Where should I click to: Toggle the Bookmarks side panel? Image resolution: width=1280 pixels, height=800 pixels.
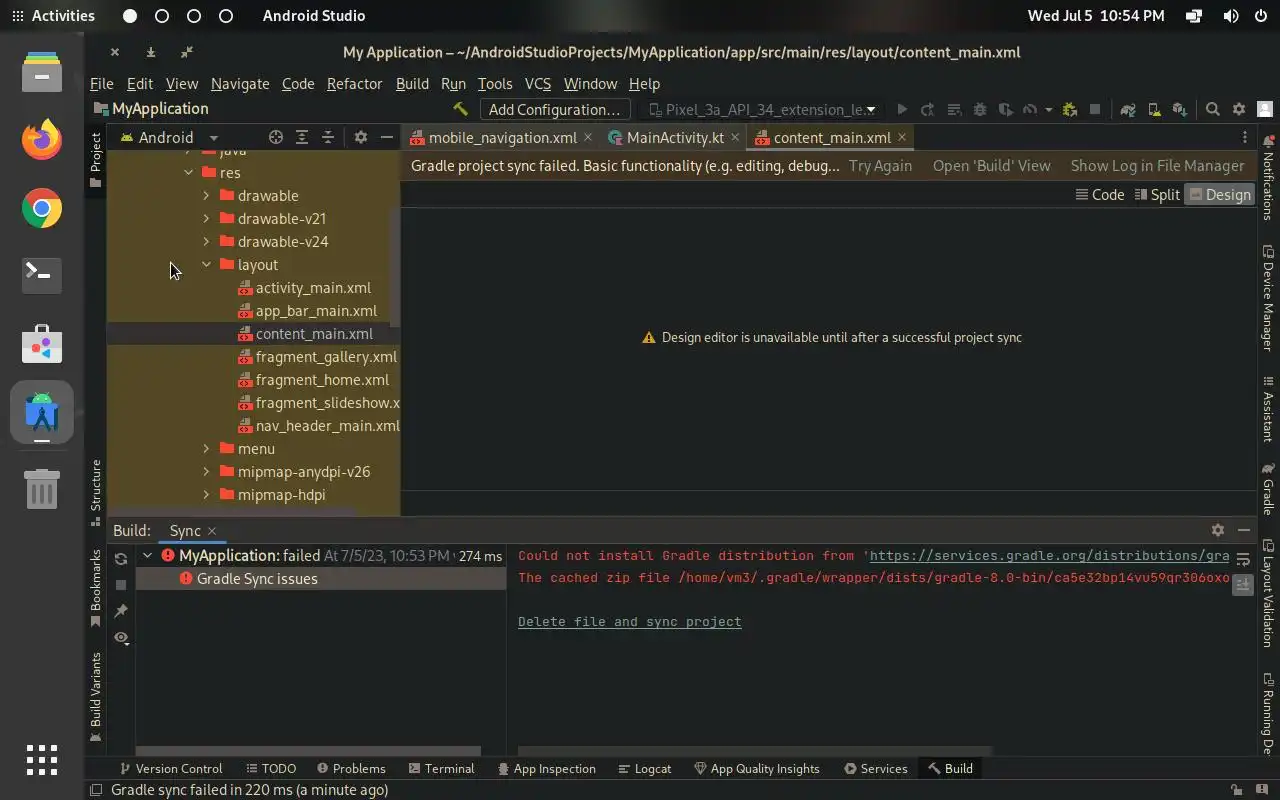96,588
